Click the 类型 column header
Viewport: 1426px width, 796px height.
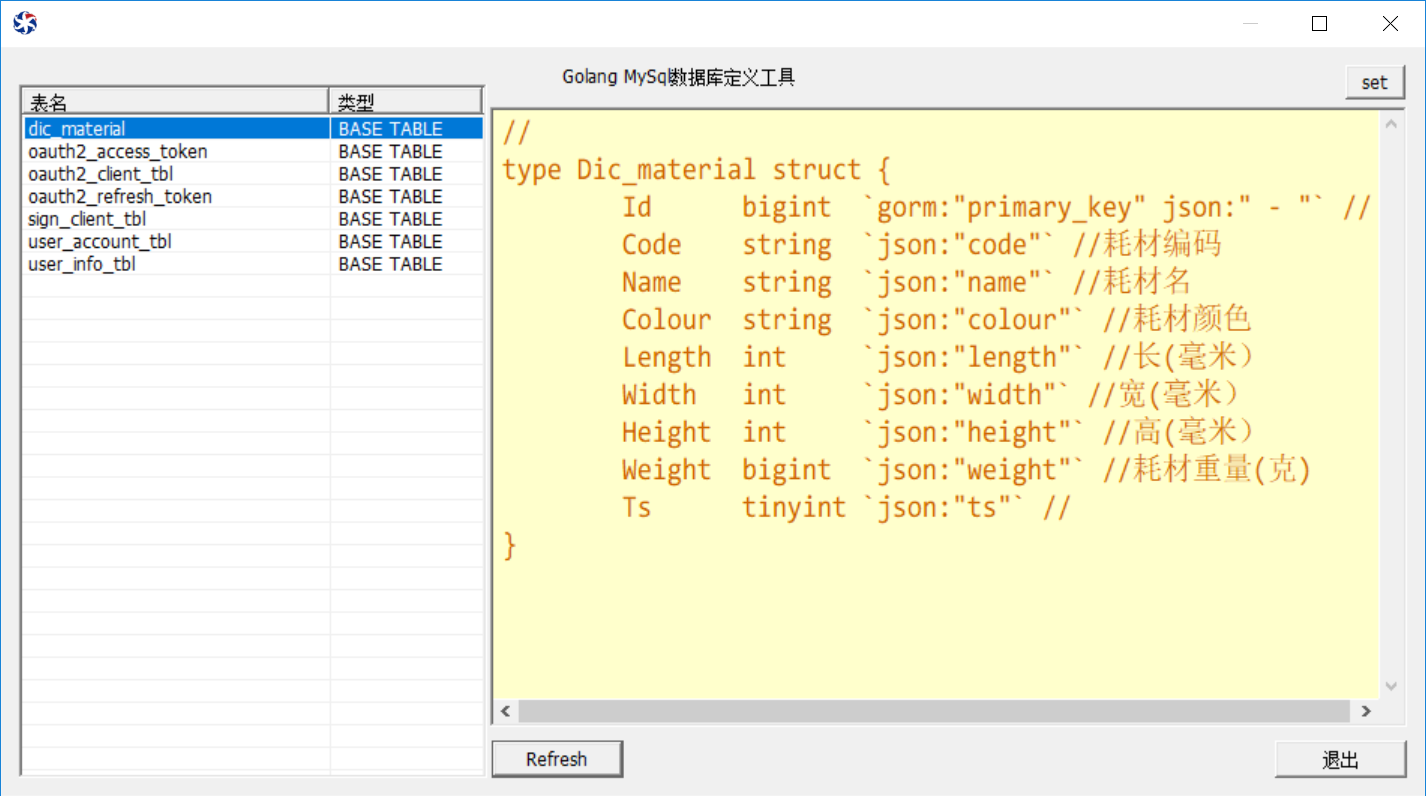click(x=405, y=102)
